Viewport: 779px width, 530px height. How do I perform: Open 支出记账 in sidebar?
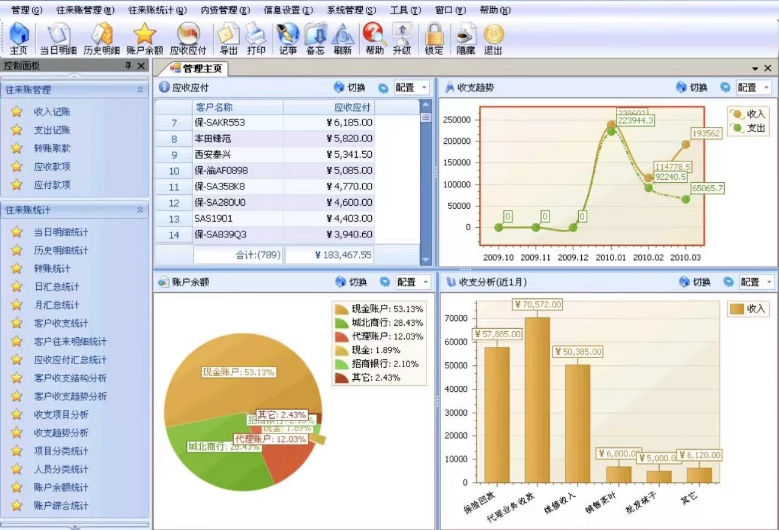[x=52, y=130]
